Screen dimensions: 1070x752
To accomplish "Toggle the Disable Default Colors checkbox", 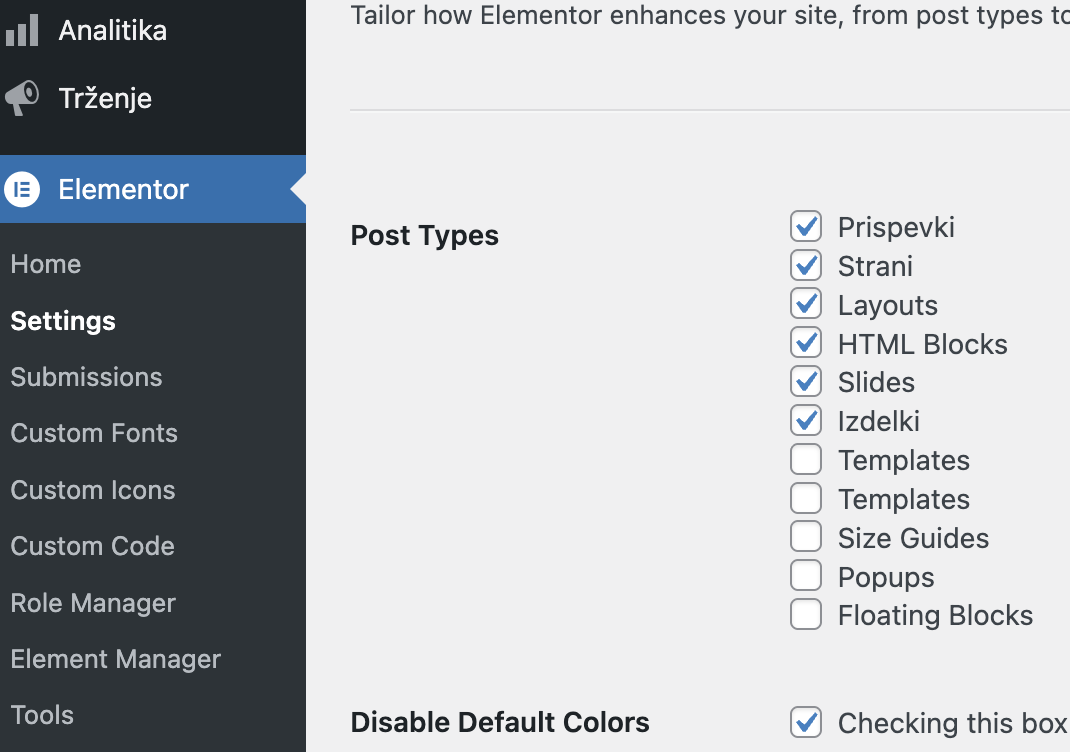I will click(806, 722).
